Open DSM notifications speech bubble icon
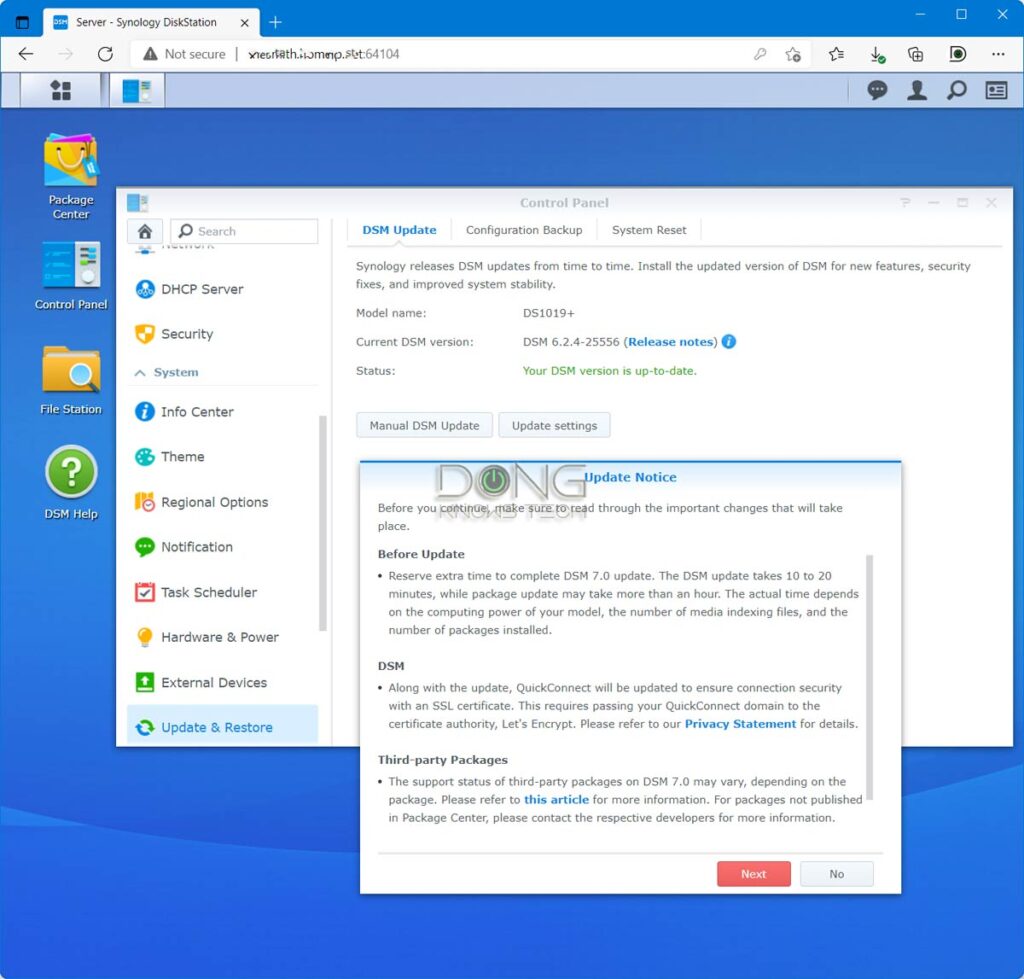Viewport: 1024px width, 979px height. (876, 90)
